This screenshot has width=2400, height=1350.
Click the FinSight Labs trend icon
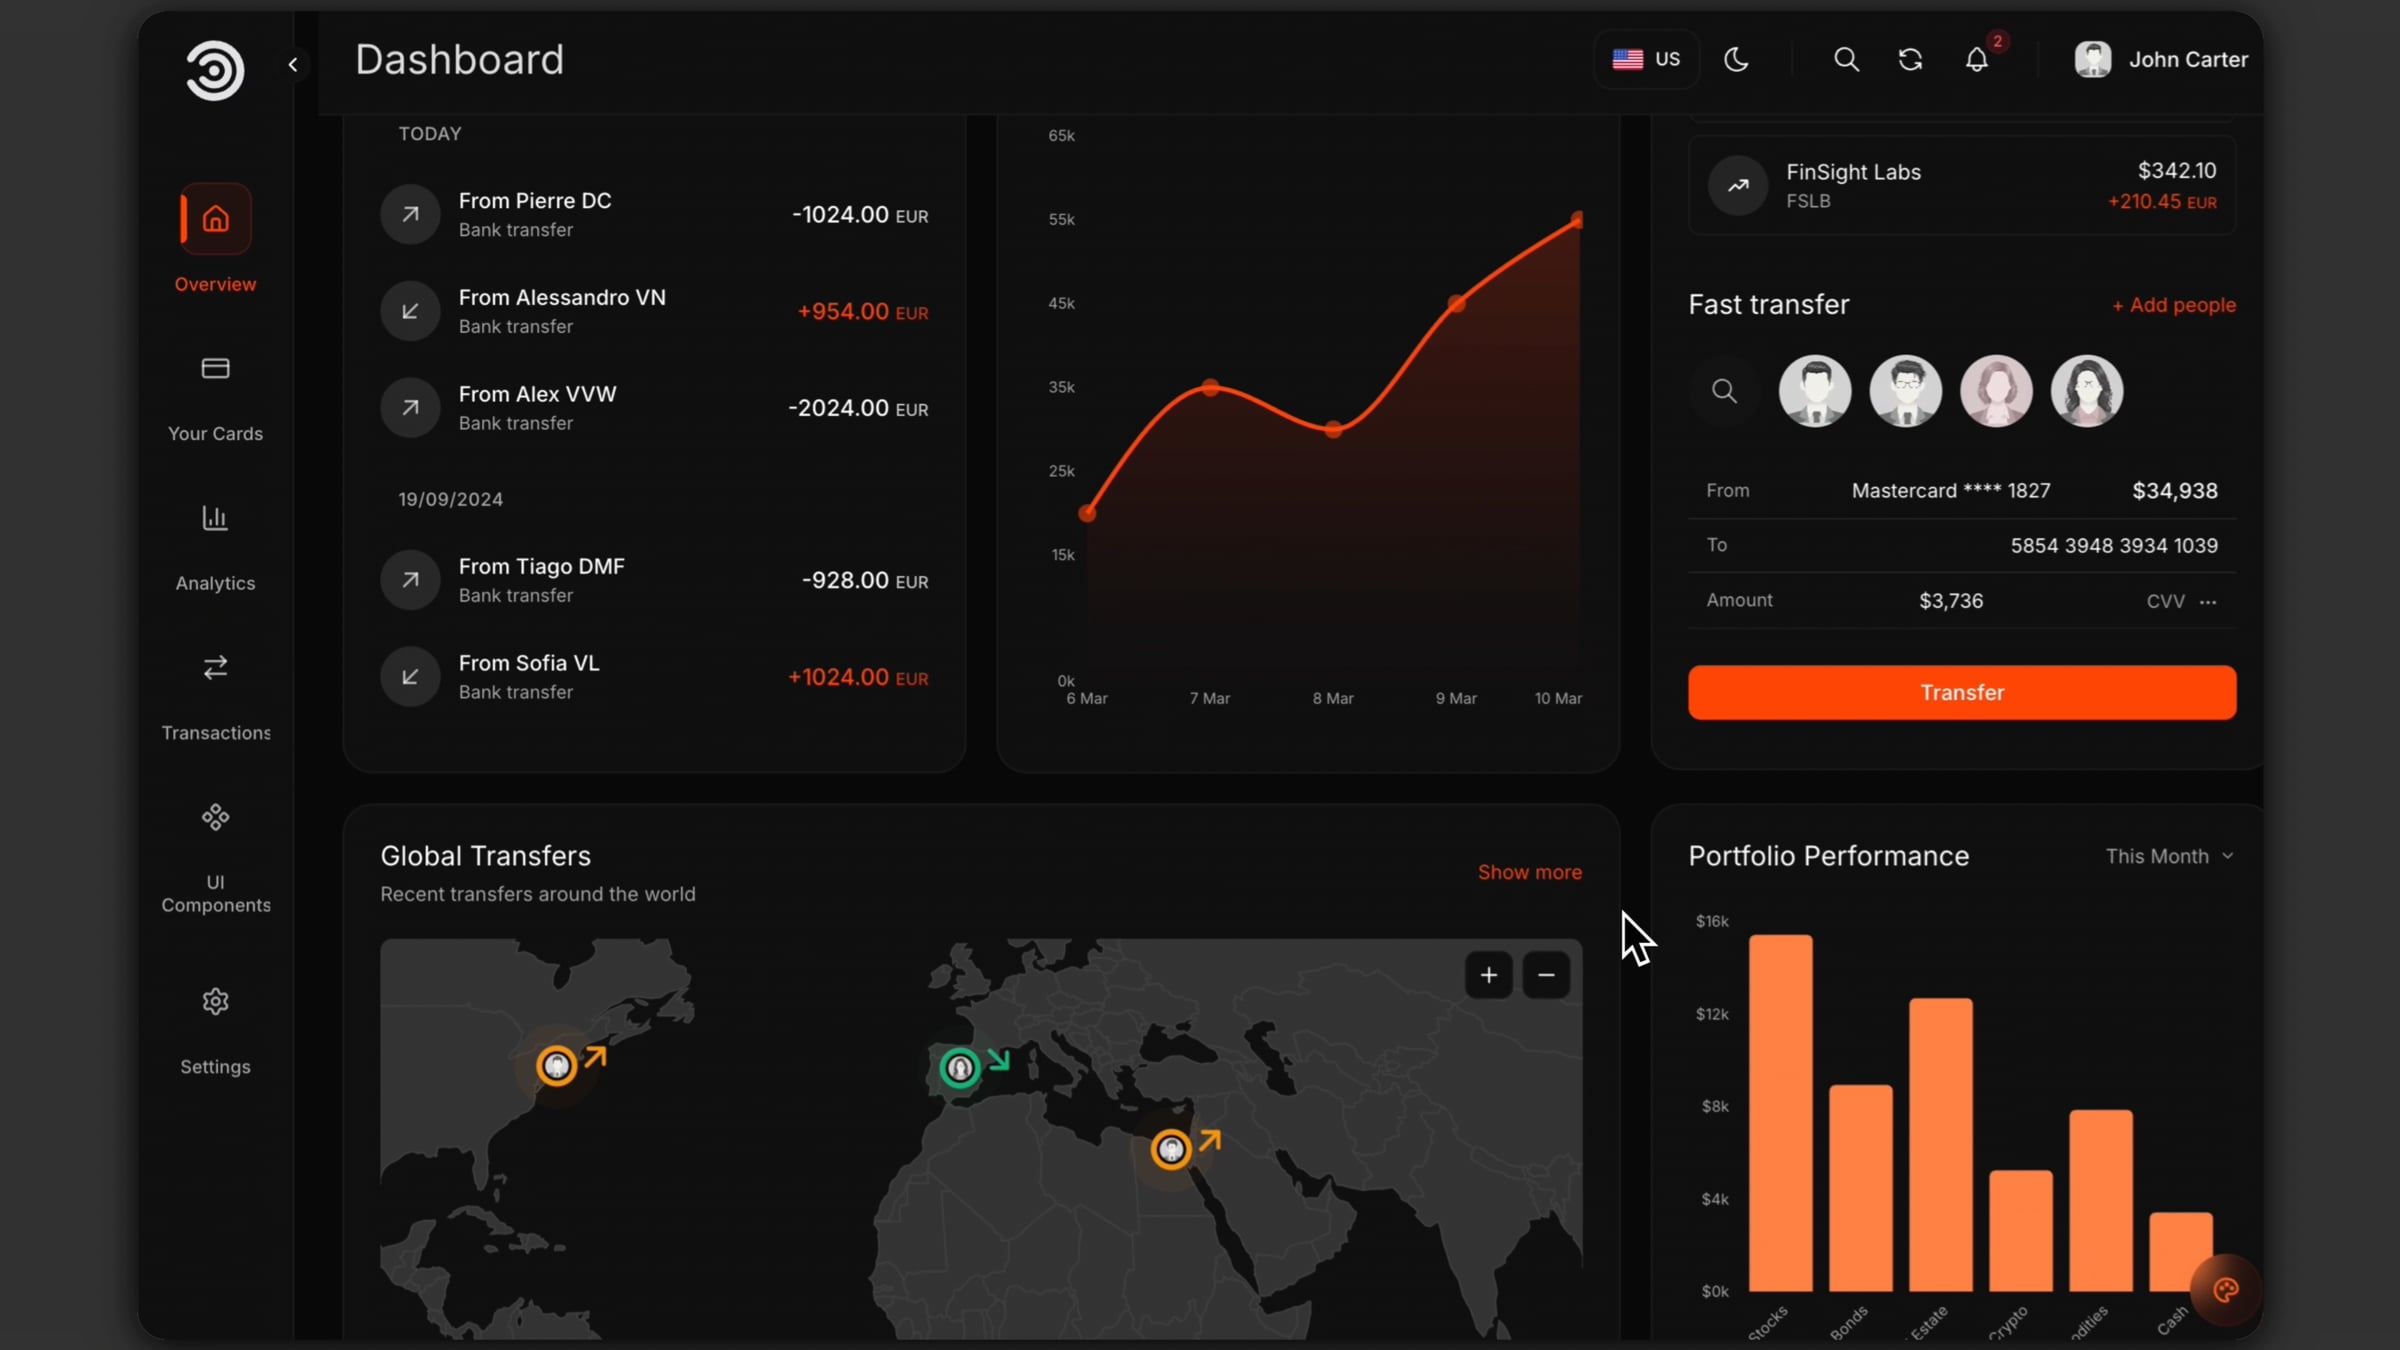1738,185
